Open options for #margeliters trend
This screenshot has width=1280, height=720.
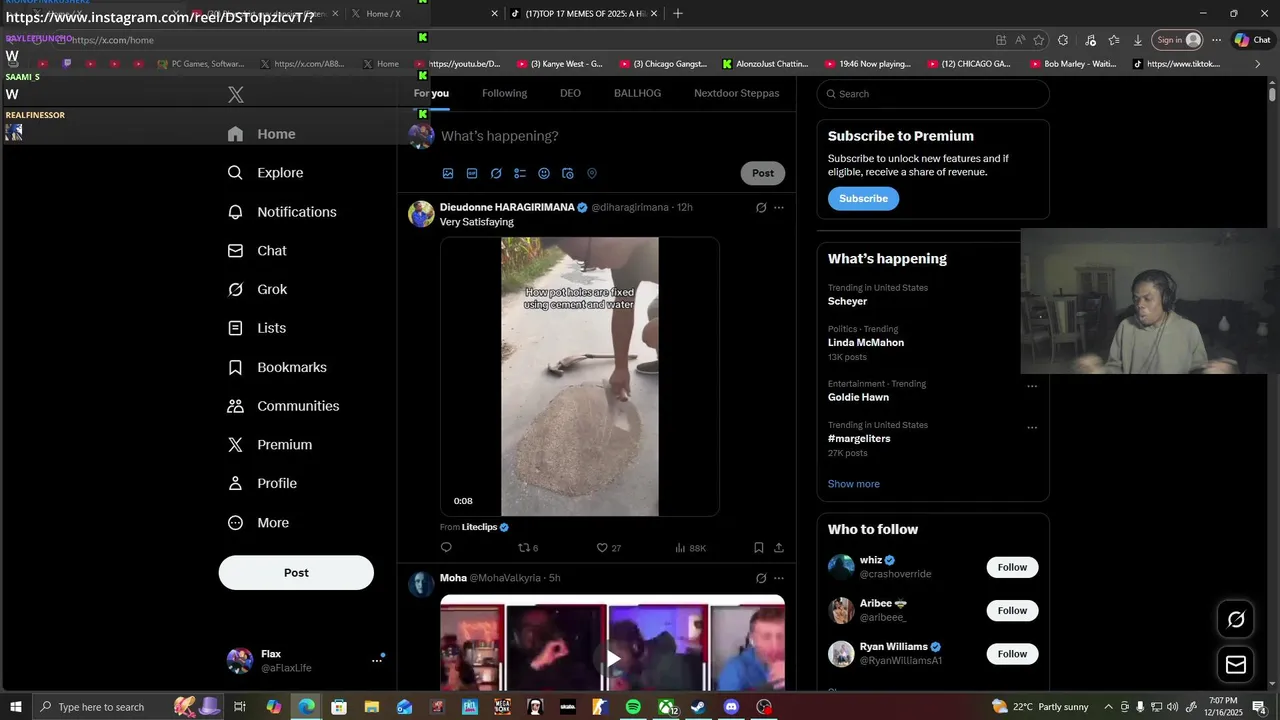(x=1032, y=428)
